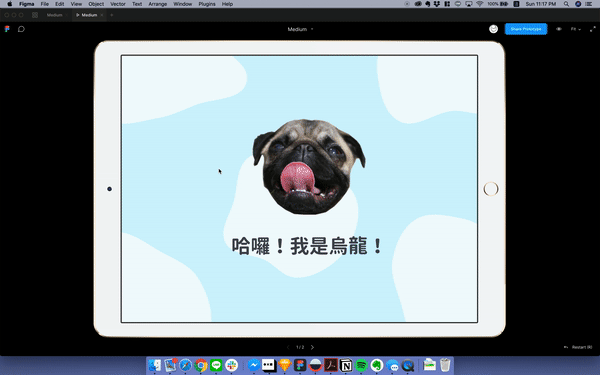Go to previous frame with left chevron

(288, 347)
